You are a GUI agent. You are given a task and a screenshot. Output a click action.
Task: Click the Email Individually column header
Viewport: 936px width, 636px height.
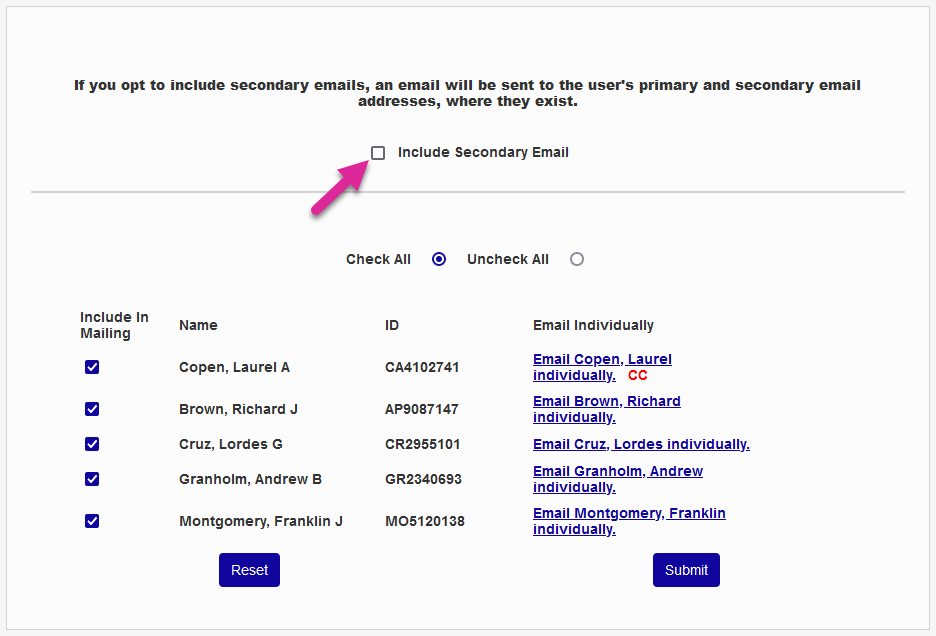[x=593, y=325]
